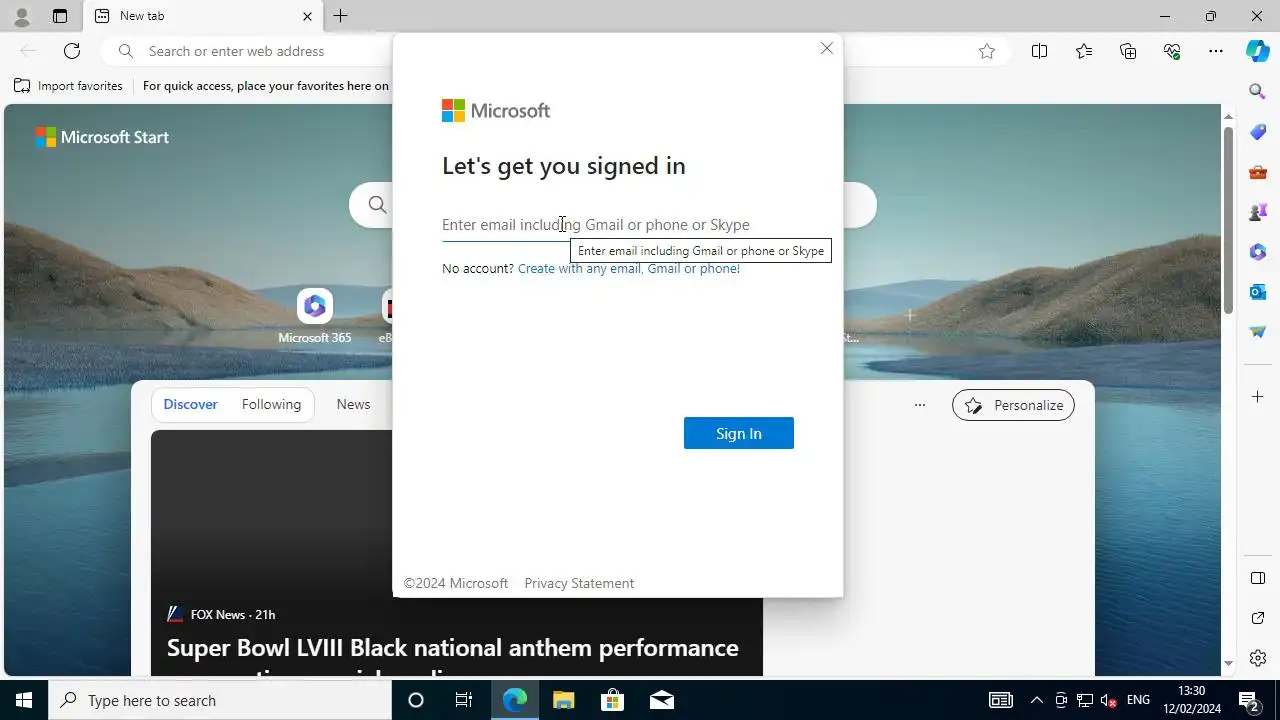Click the taskbar Type here to search box
This screenshot has width=1280, height=720.
[220, 700]
